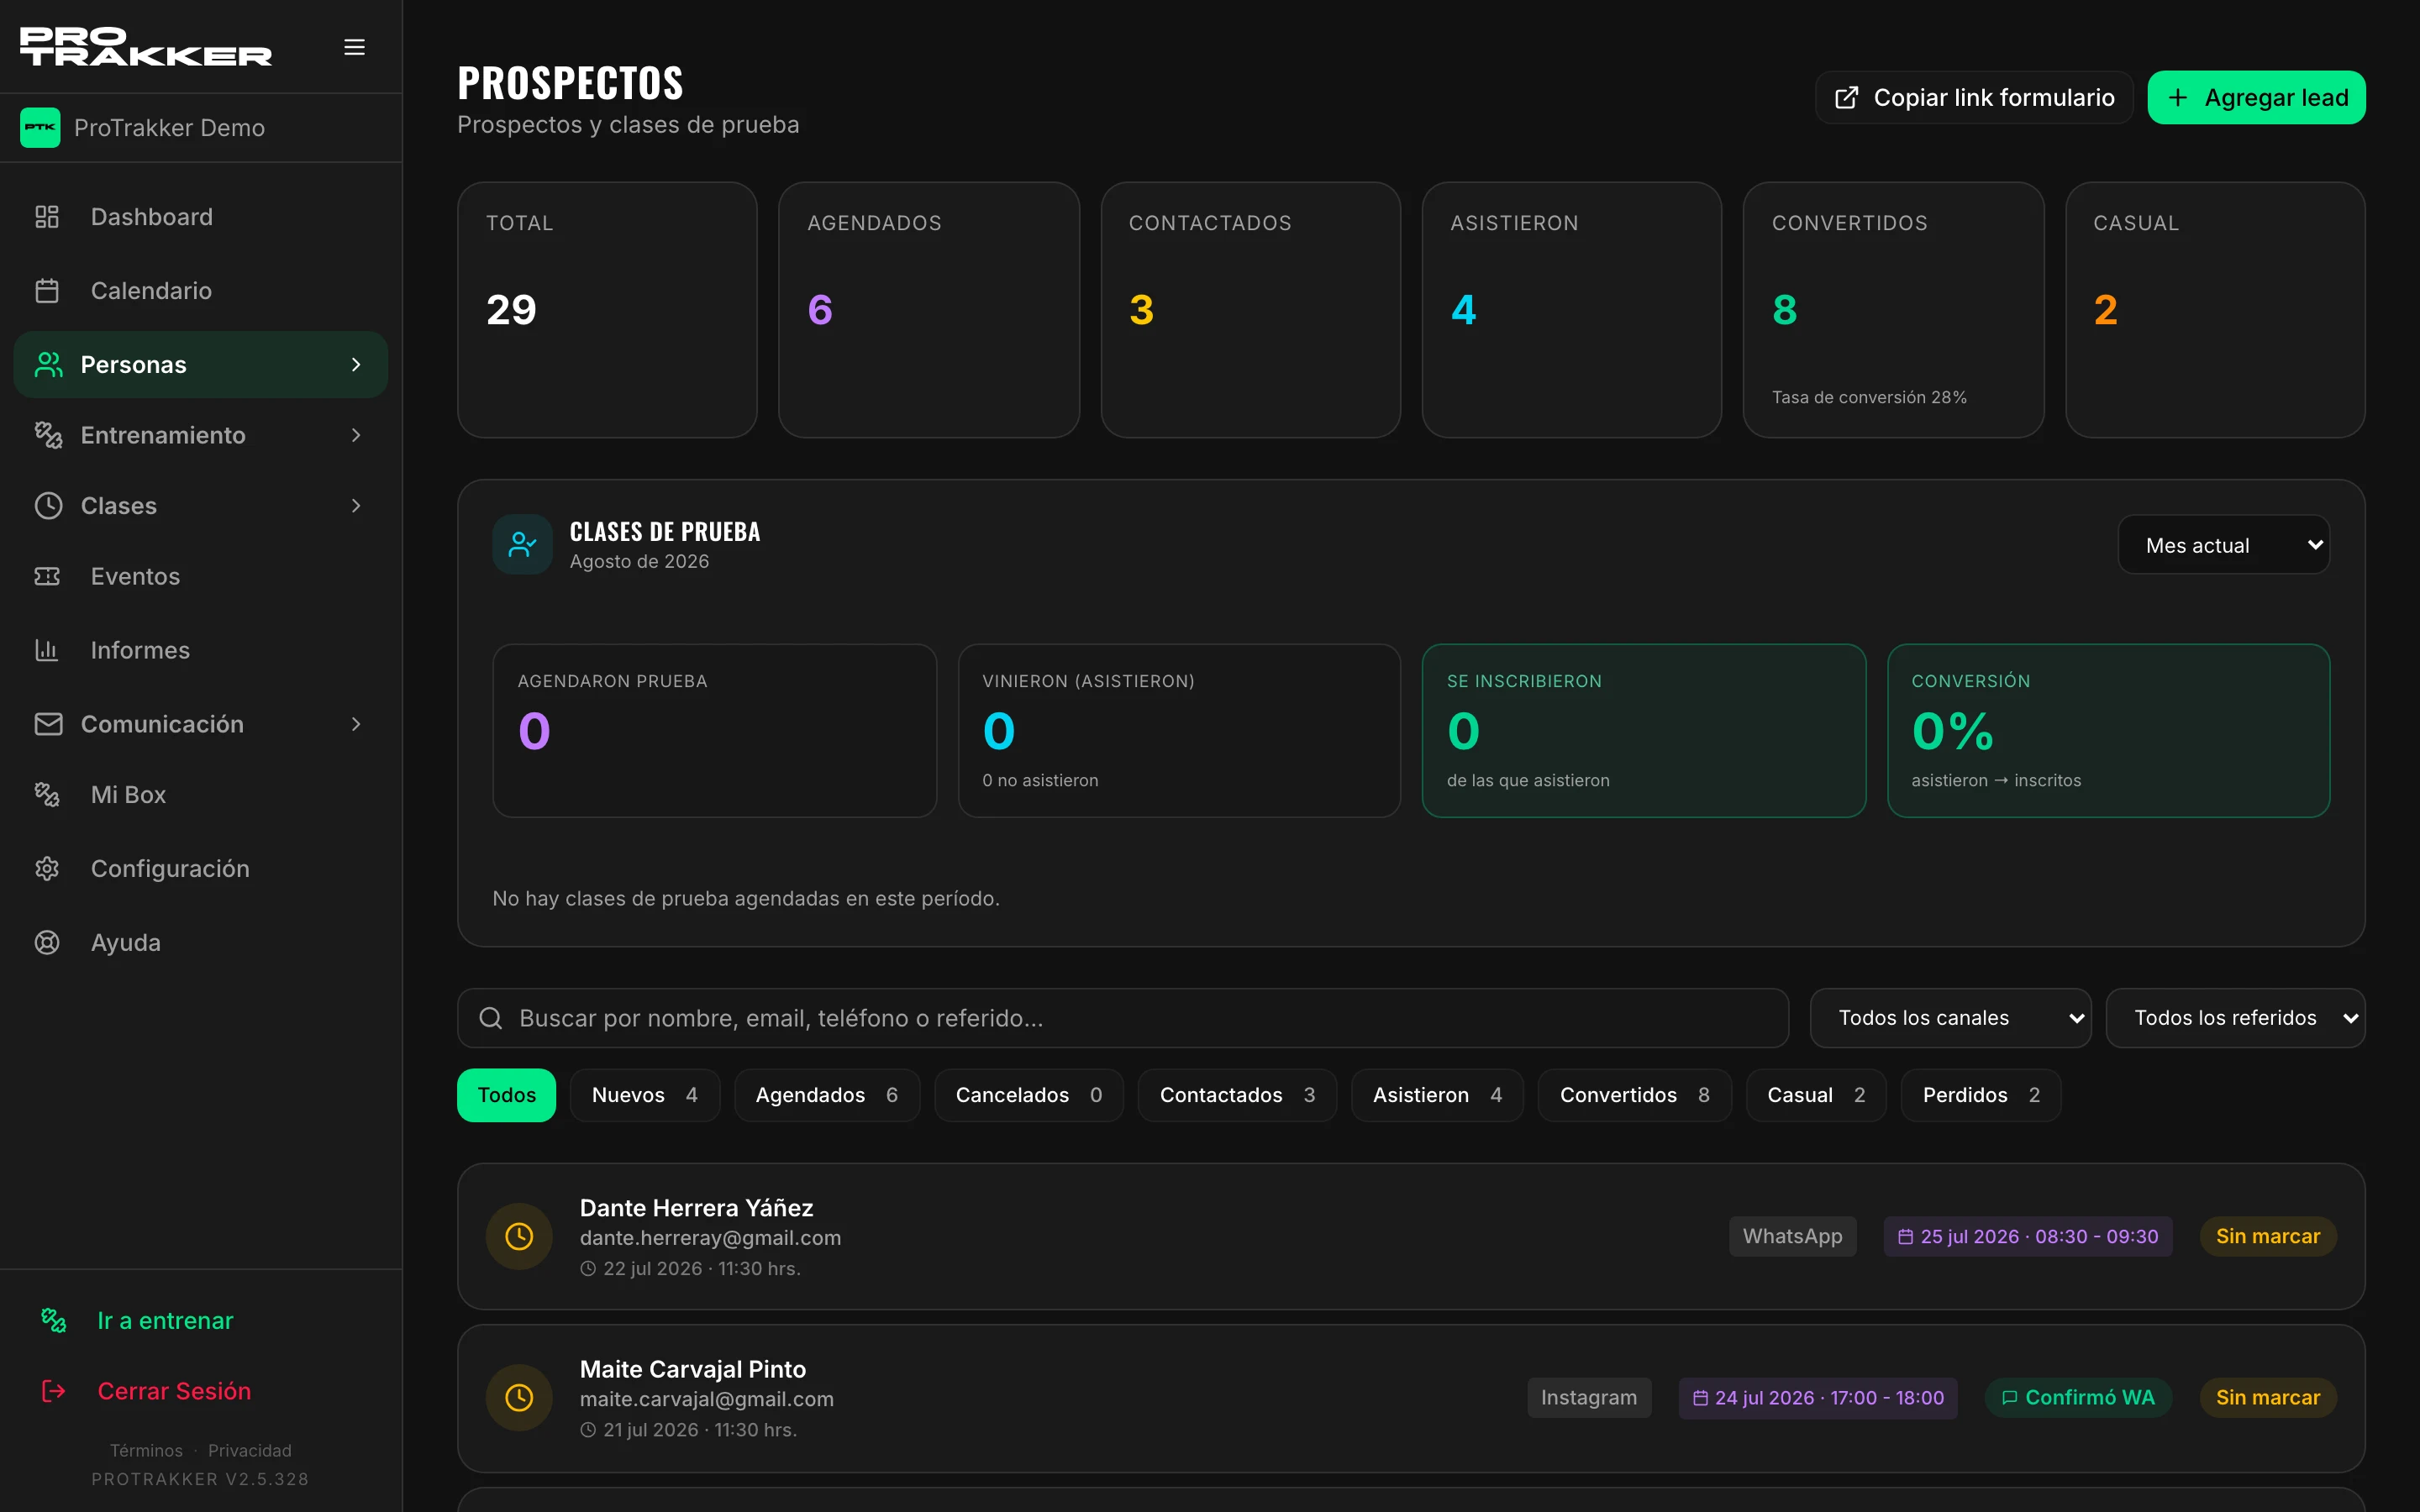Screen dimensions: 2420x1512
Task: Click the Ayuda lifebuoy icon
Action: 47,943
